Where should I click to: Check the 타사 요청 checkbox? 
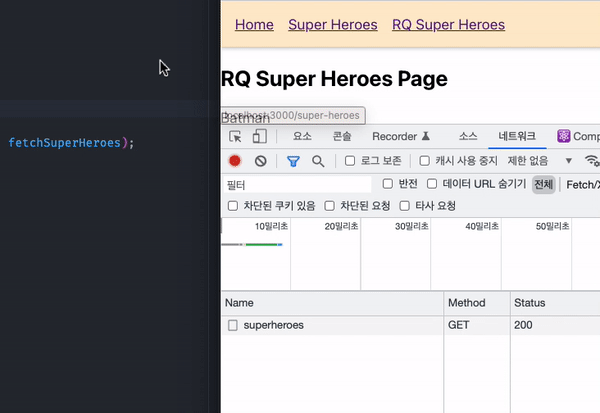click(404, 206)
